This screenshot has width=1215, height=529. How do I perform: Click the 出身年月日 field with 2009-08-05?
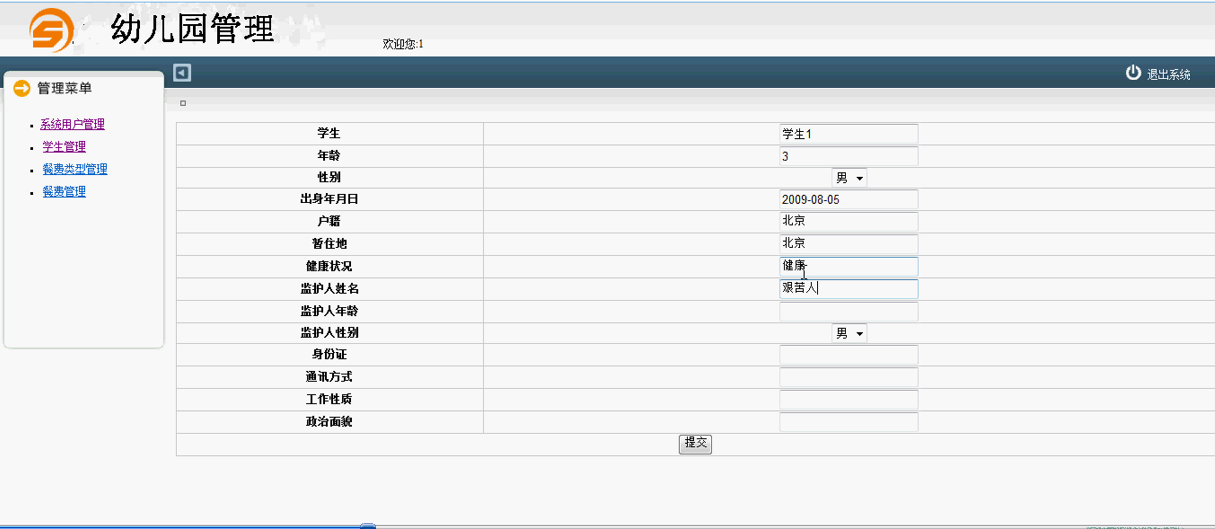(x=848, y=200)
